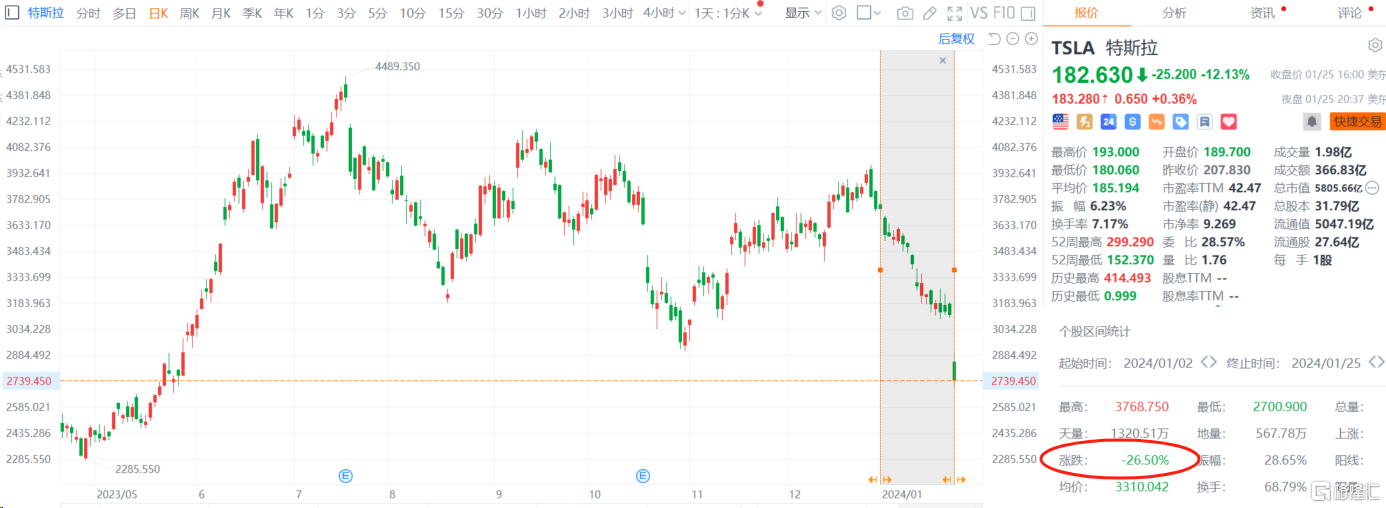Toggle the right sidebar panel icon
The image size is (1386, 508).
[x=1026, y=13]
